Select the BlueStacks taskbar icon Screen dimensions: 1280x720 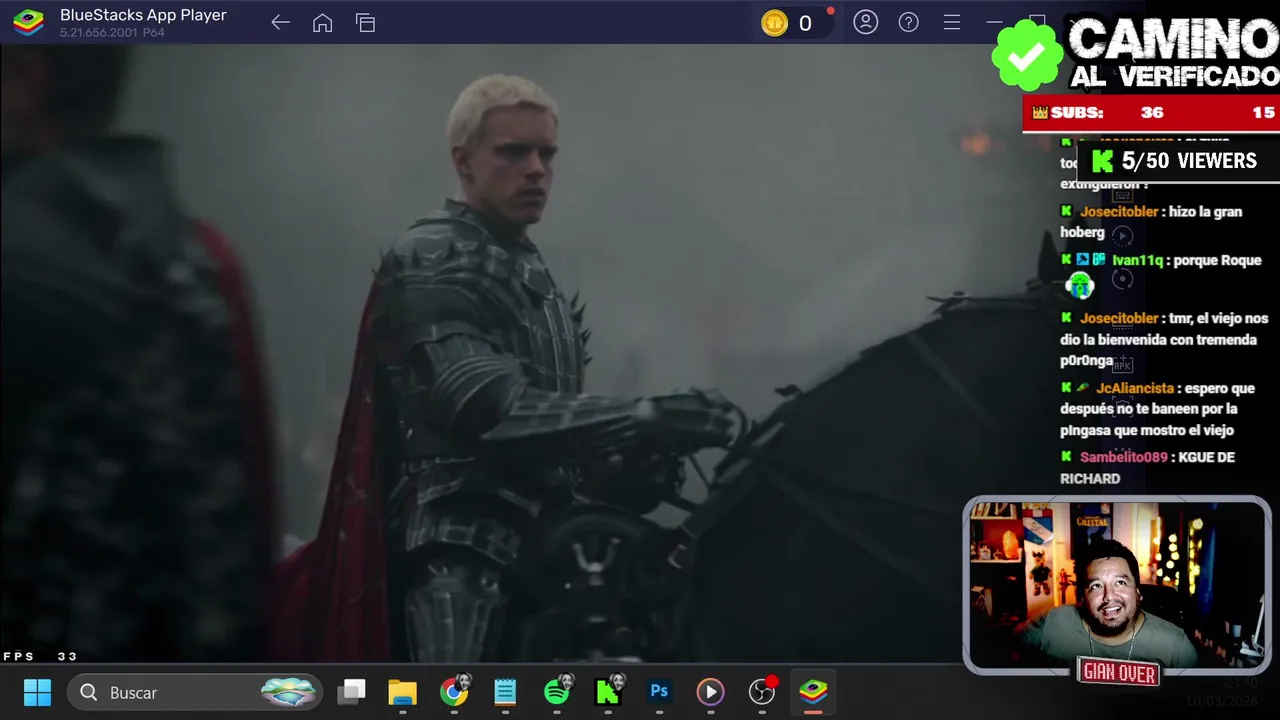[x=813, y=691]
